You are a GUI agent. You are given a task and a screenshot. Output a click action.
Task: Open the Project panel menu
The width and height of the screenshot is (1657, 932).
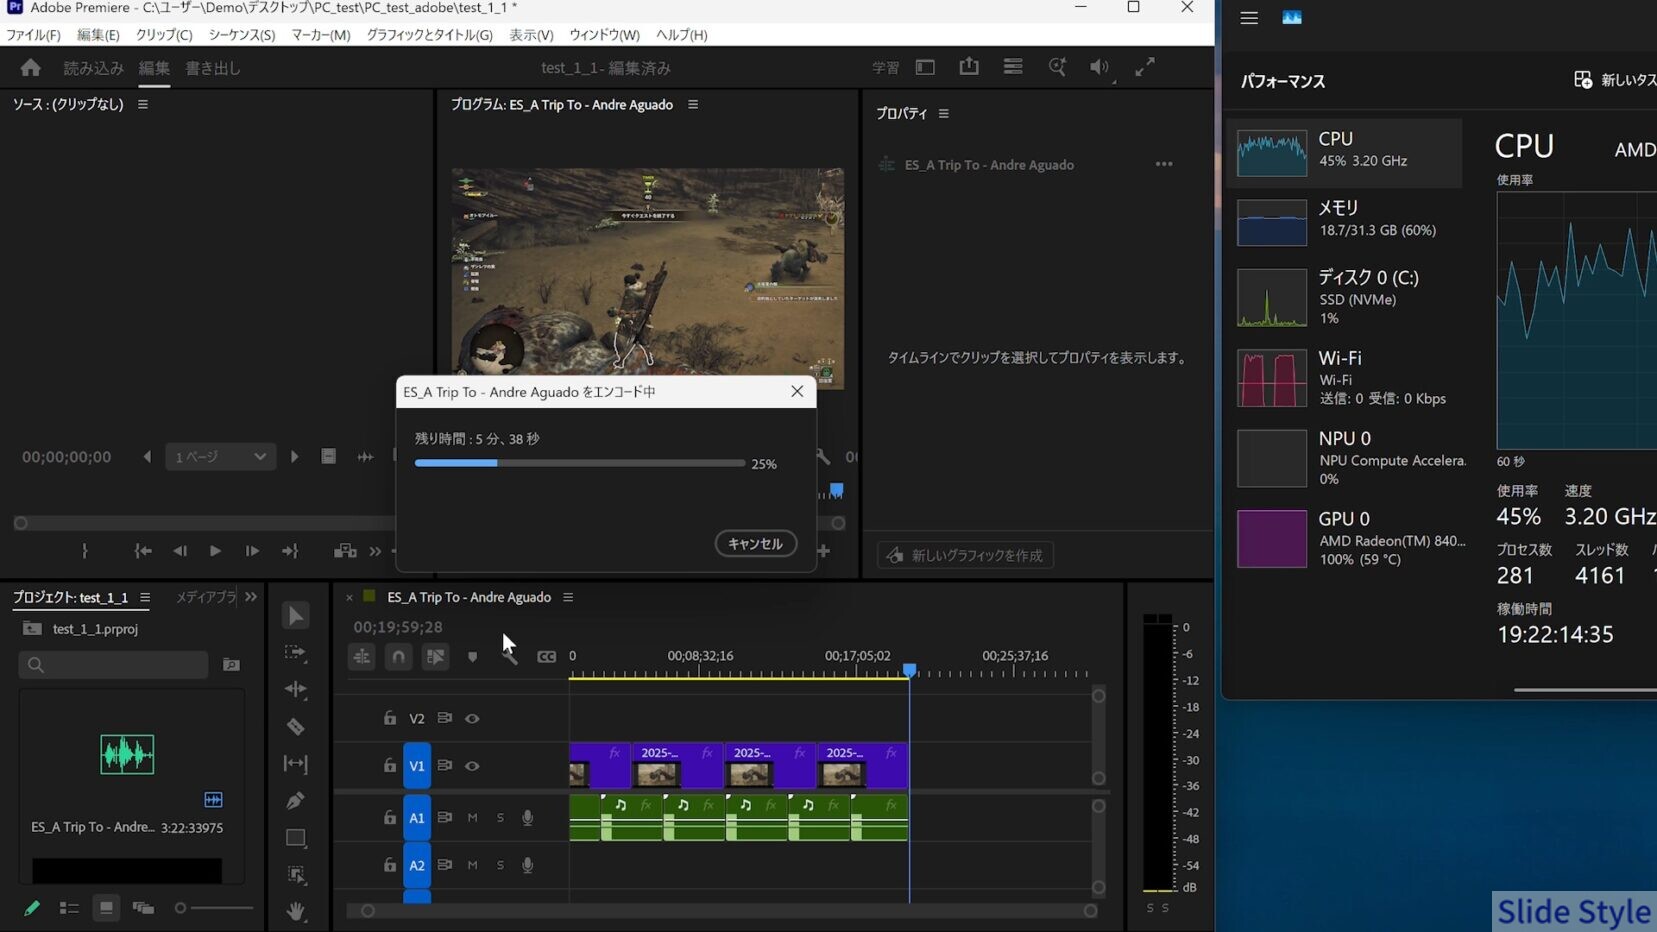pos(145,597)
